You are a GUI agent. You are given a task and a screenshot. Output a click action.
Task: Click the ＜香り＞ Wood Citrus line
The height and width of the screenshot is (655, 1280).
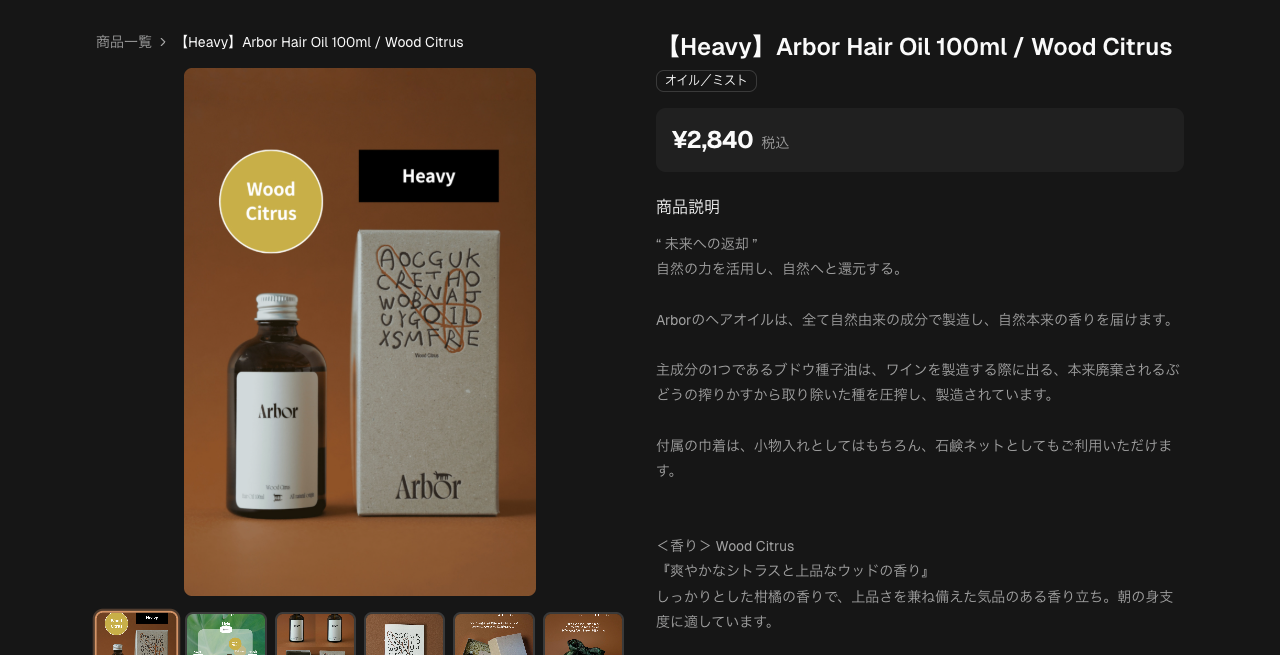(x=725, y=546)
